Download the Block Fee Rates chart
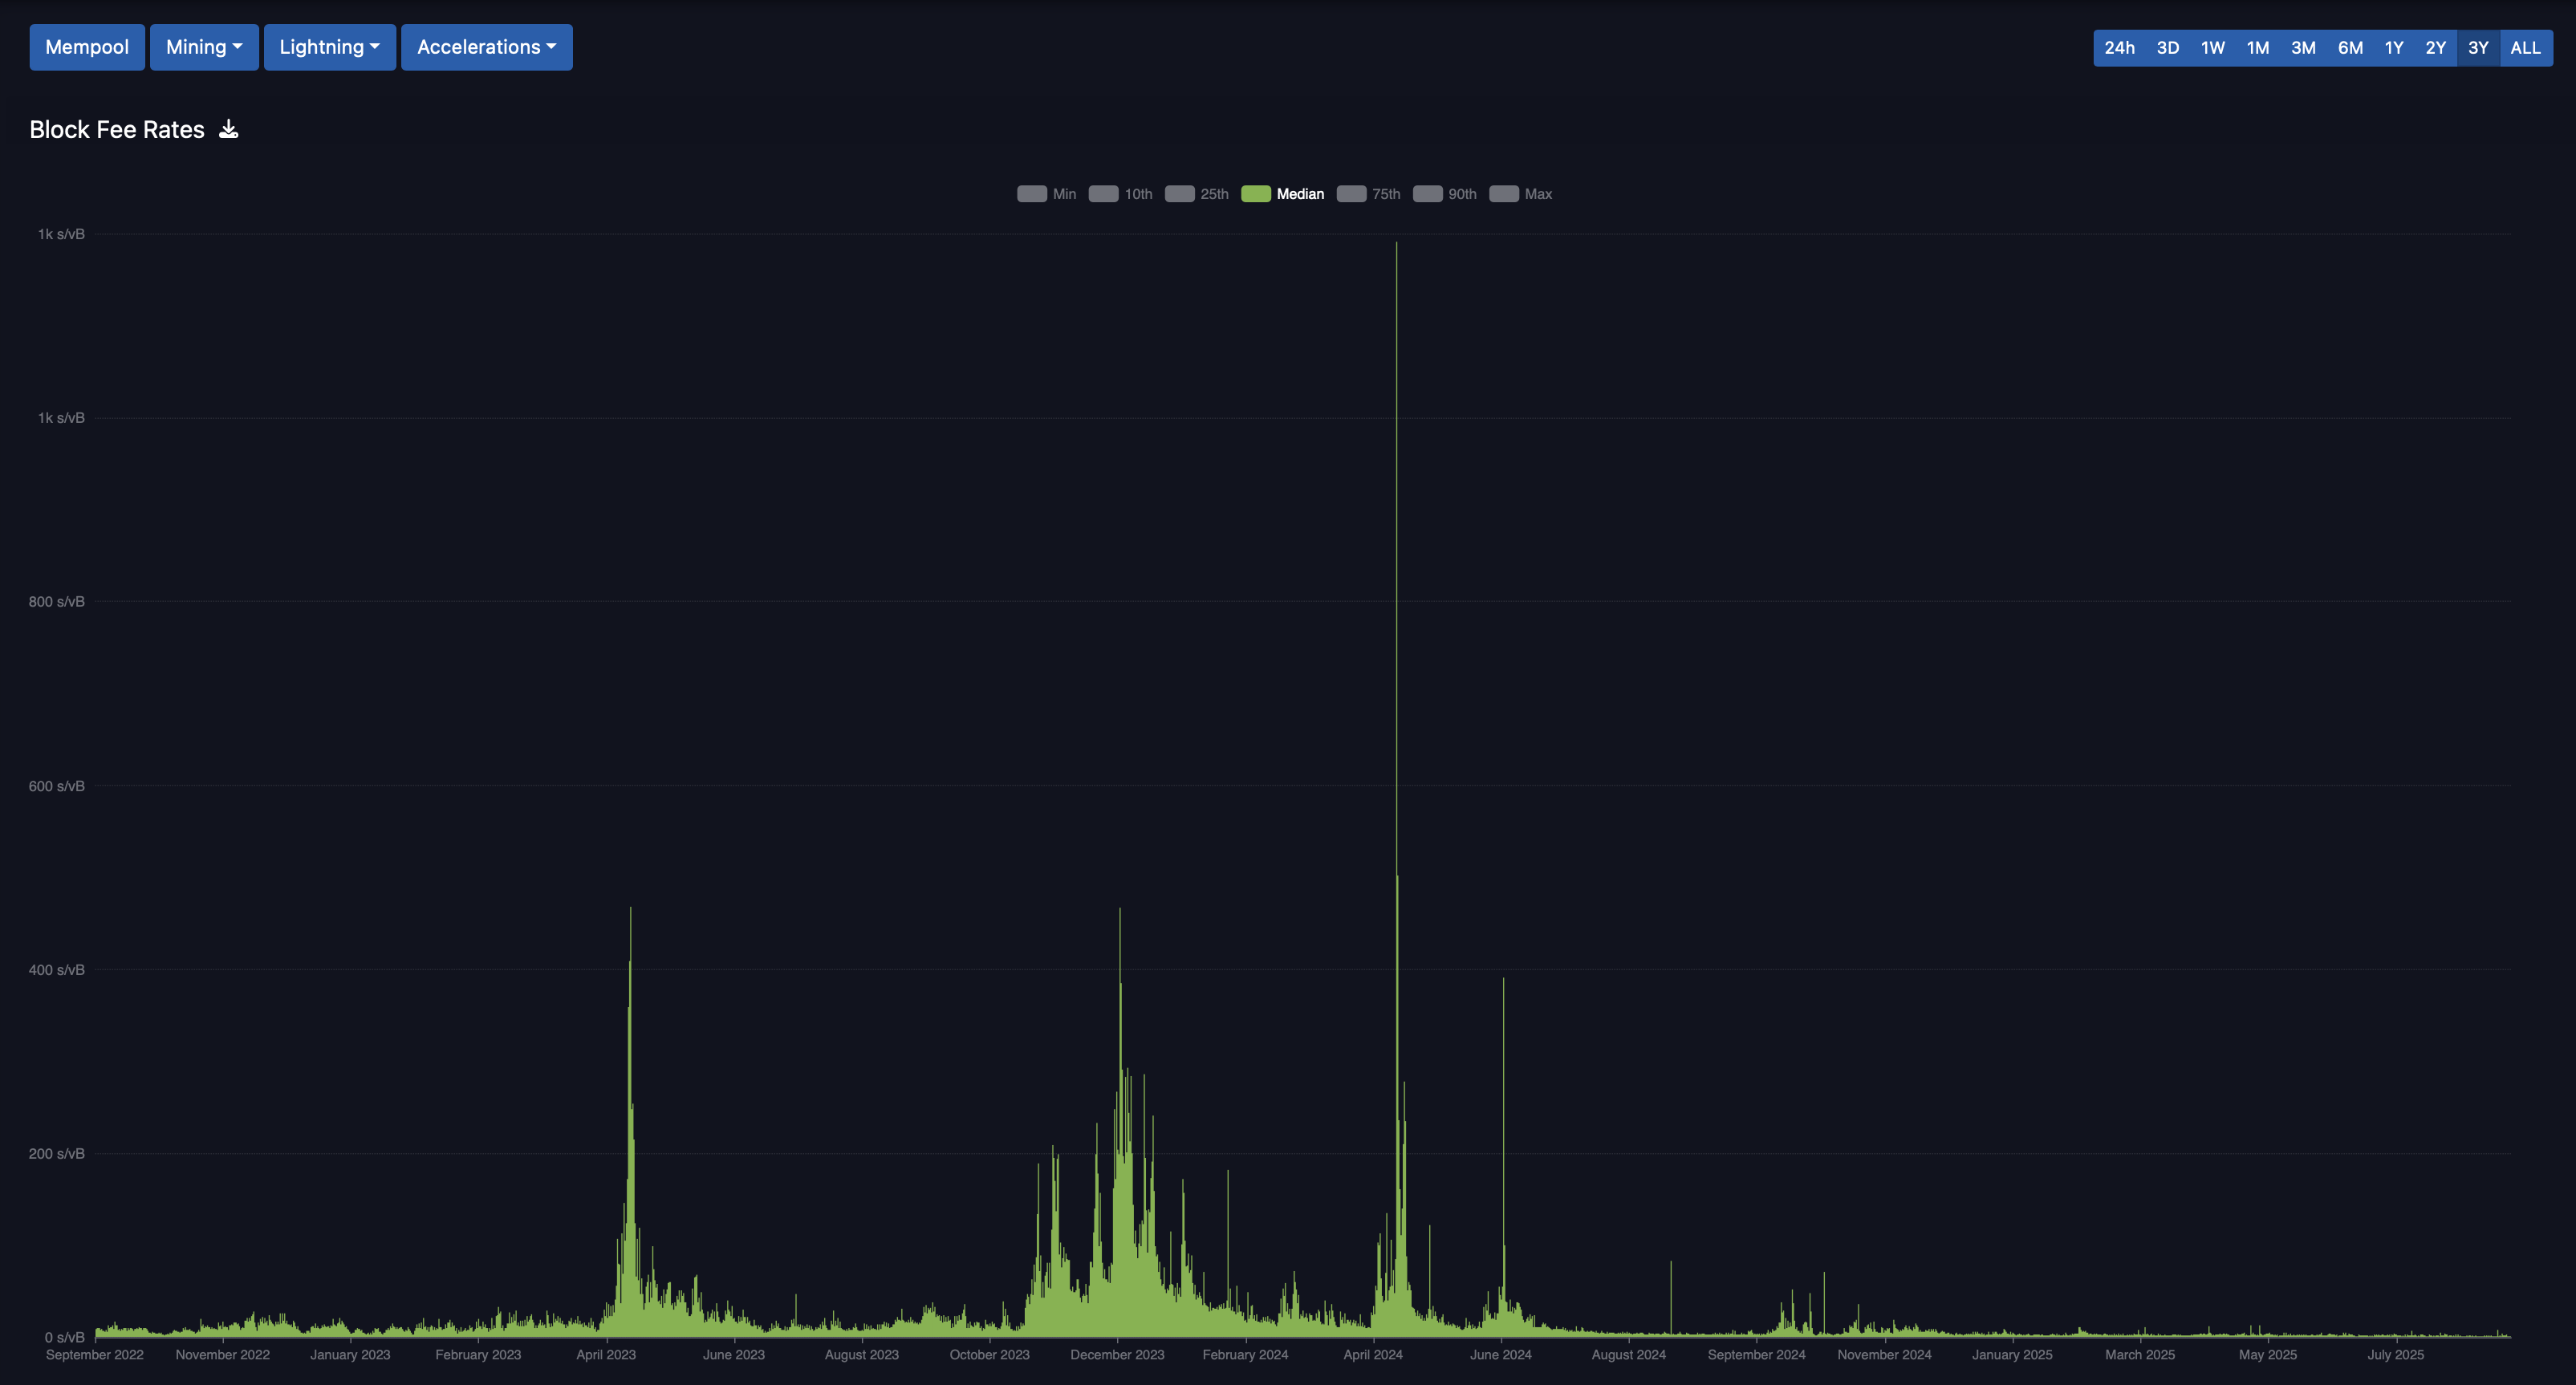This screenshot has height=1385, width=2576. point(229,129)
